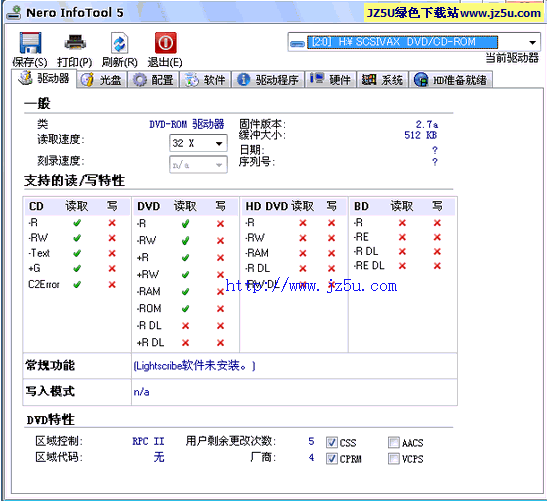Click the red X for CD -R write
The height and width of the screenshot is (501, 547).
pos(112,223)
